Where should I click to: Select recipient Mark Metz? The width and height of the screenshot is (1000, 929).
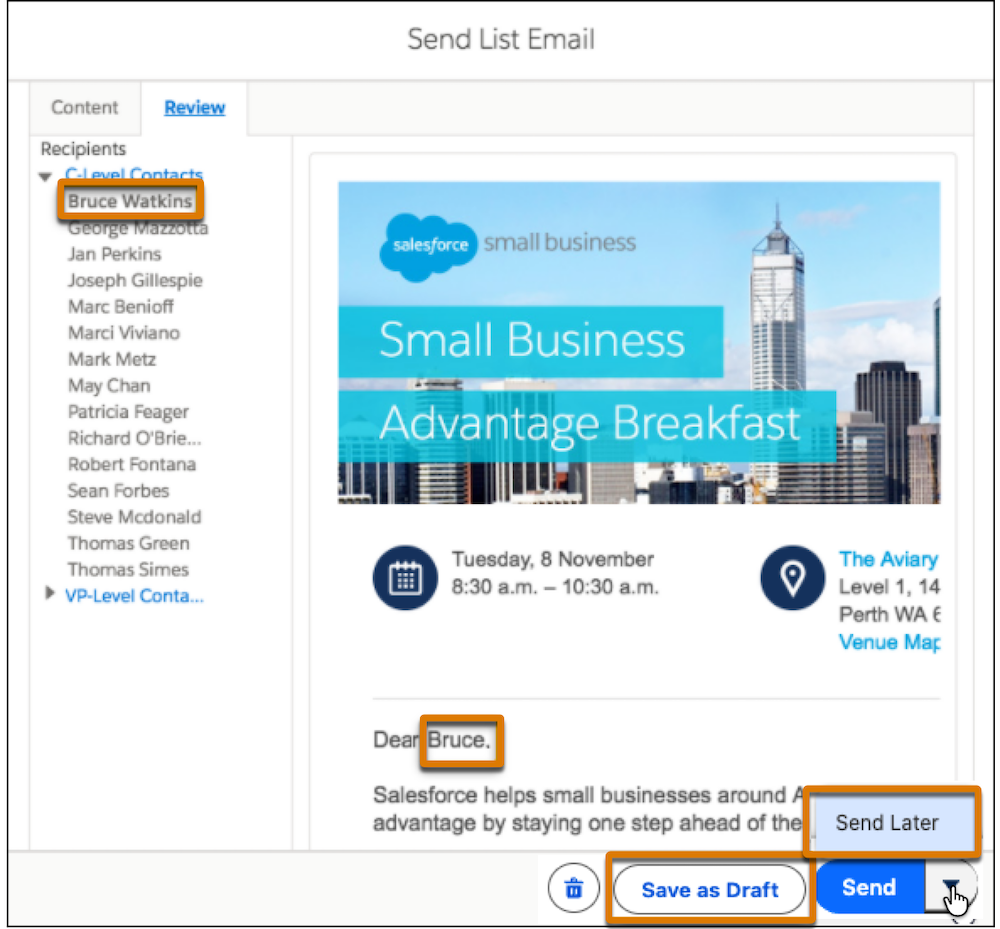tap(112, 359)
